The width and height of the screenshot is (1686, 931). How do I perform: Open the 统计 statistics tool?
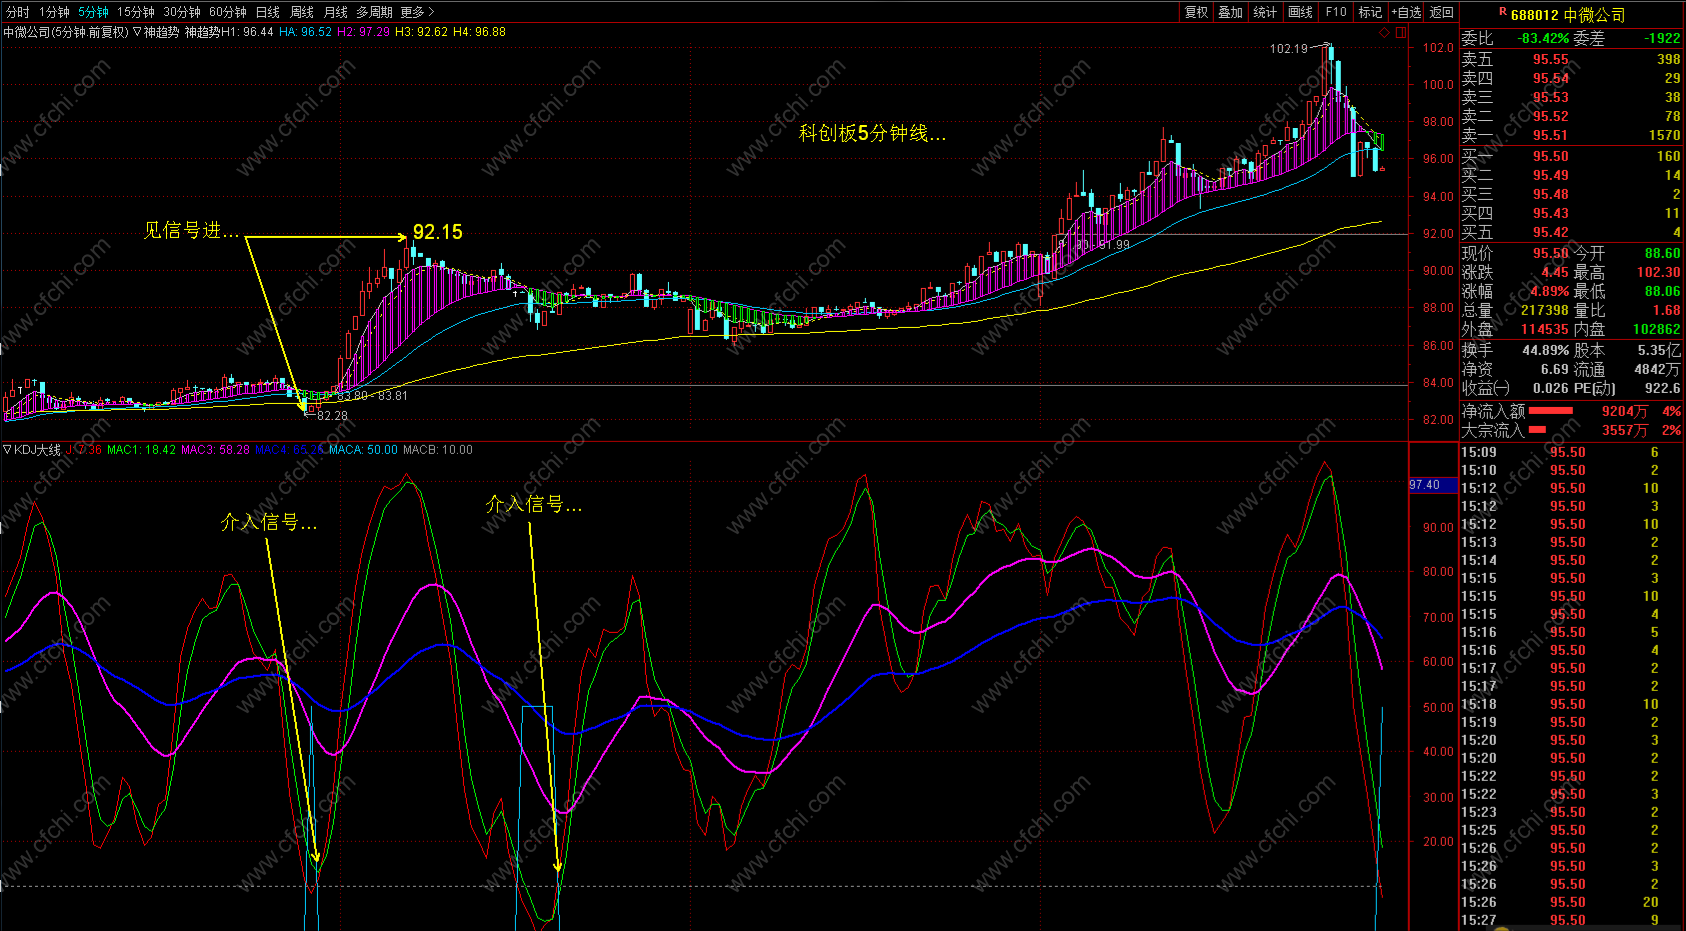click(x=1265, y=12)
